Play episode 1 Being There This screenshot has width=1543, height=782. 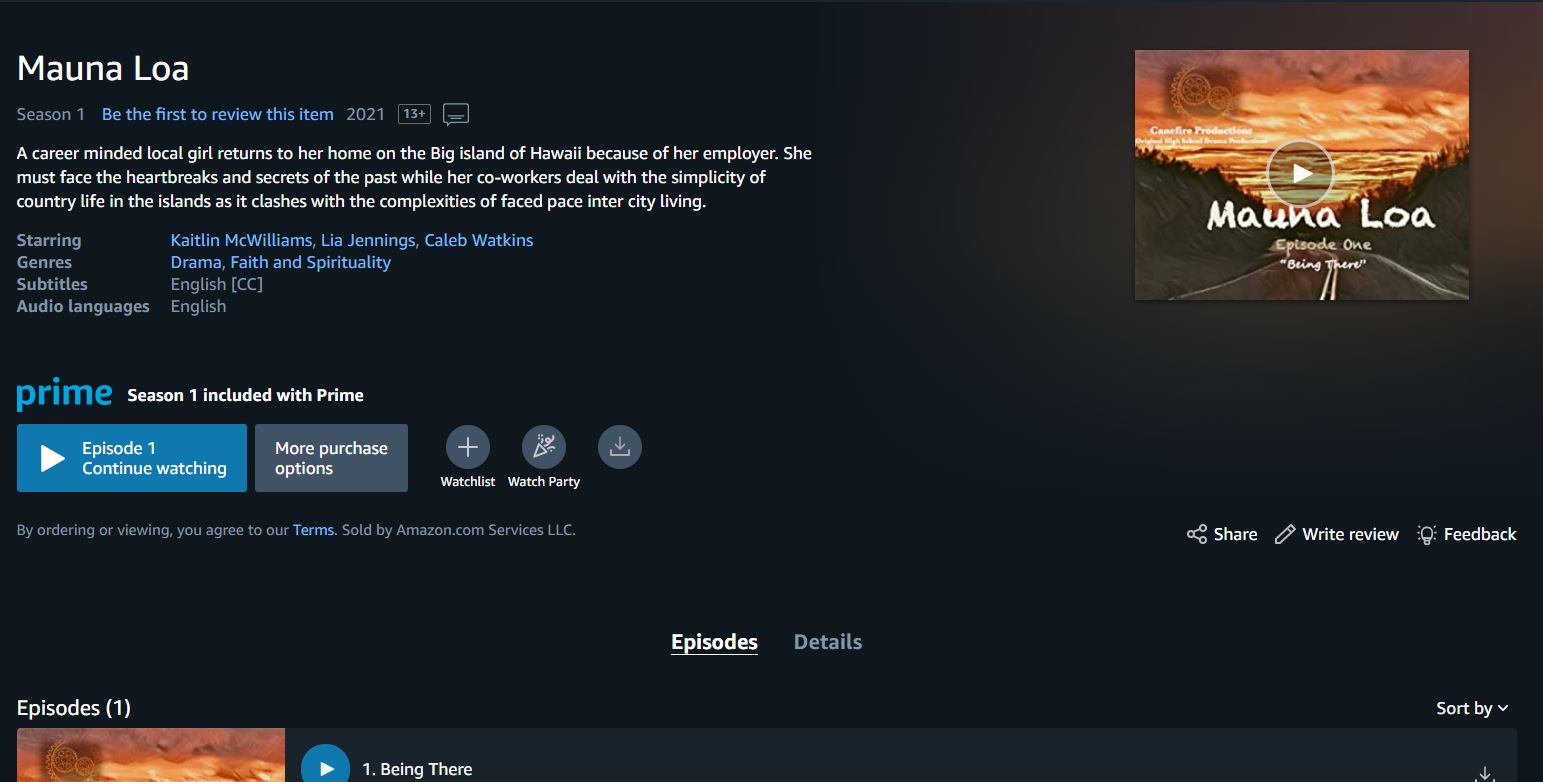point(326,767)
